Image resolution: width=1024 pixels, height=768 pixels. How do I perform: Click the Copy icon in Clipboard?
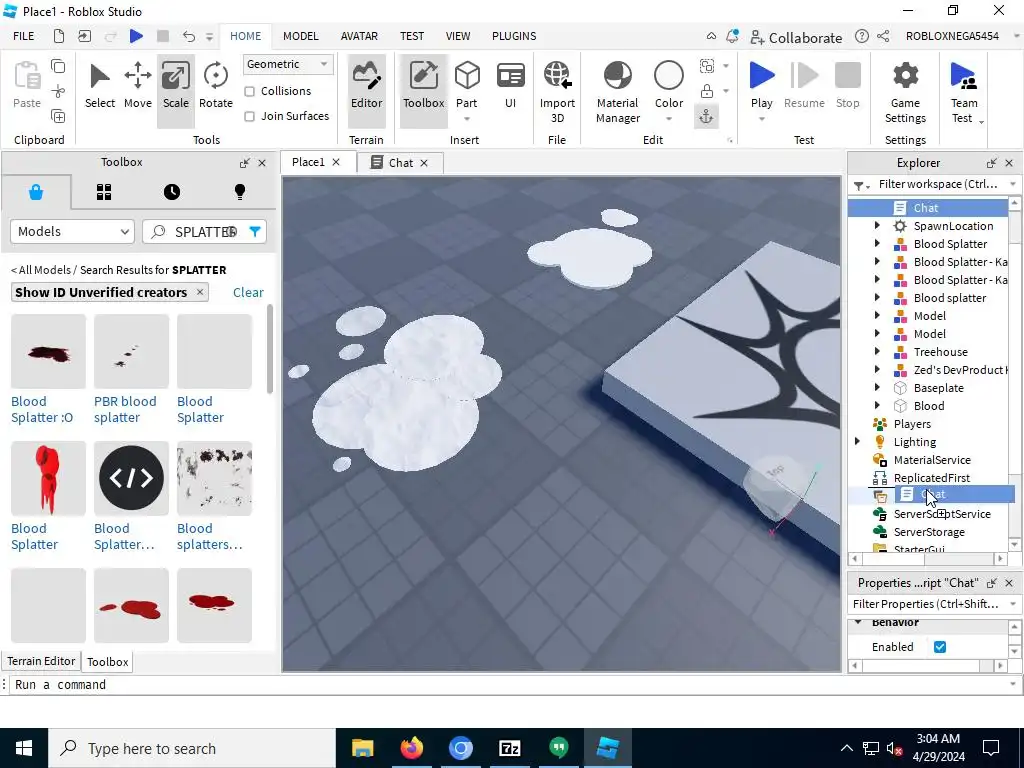point(58,66)
